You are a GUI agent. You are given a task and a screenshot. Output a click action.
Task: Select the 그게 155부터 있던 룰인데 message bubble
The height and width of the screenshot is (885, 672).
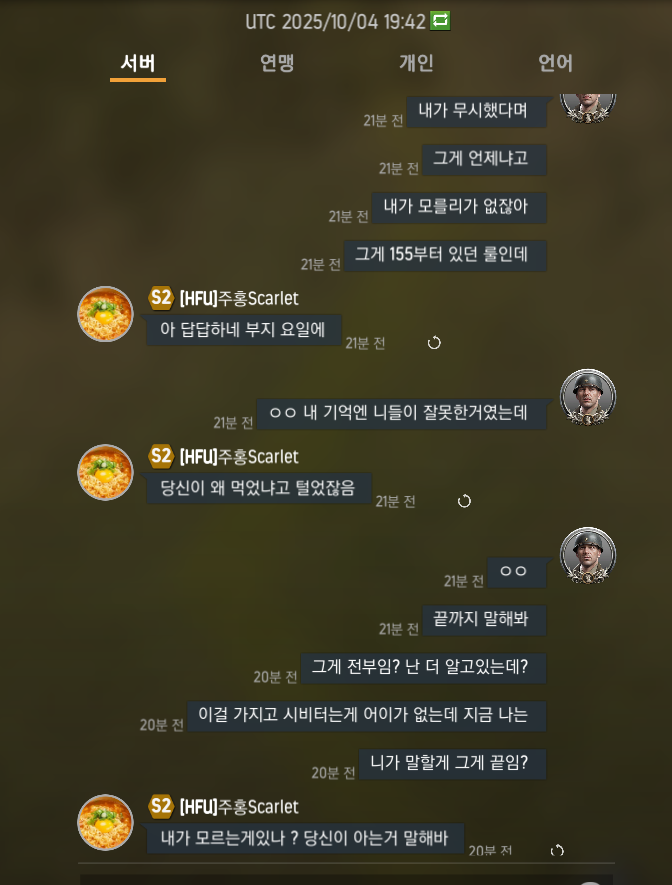pyautogui.click(x=445, y=255)
